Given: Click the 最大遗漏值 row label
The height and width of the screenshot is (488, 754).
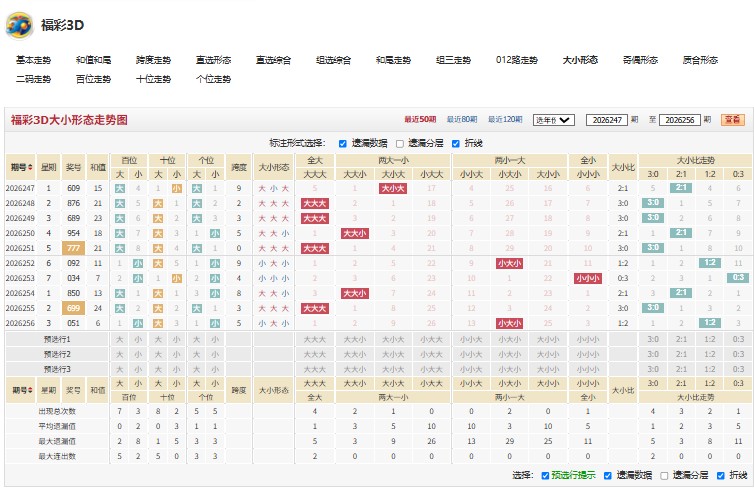Looking at the screenshot, I should coord(57,441).
